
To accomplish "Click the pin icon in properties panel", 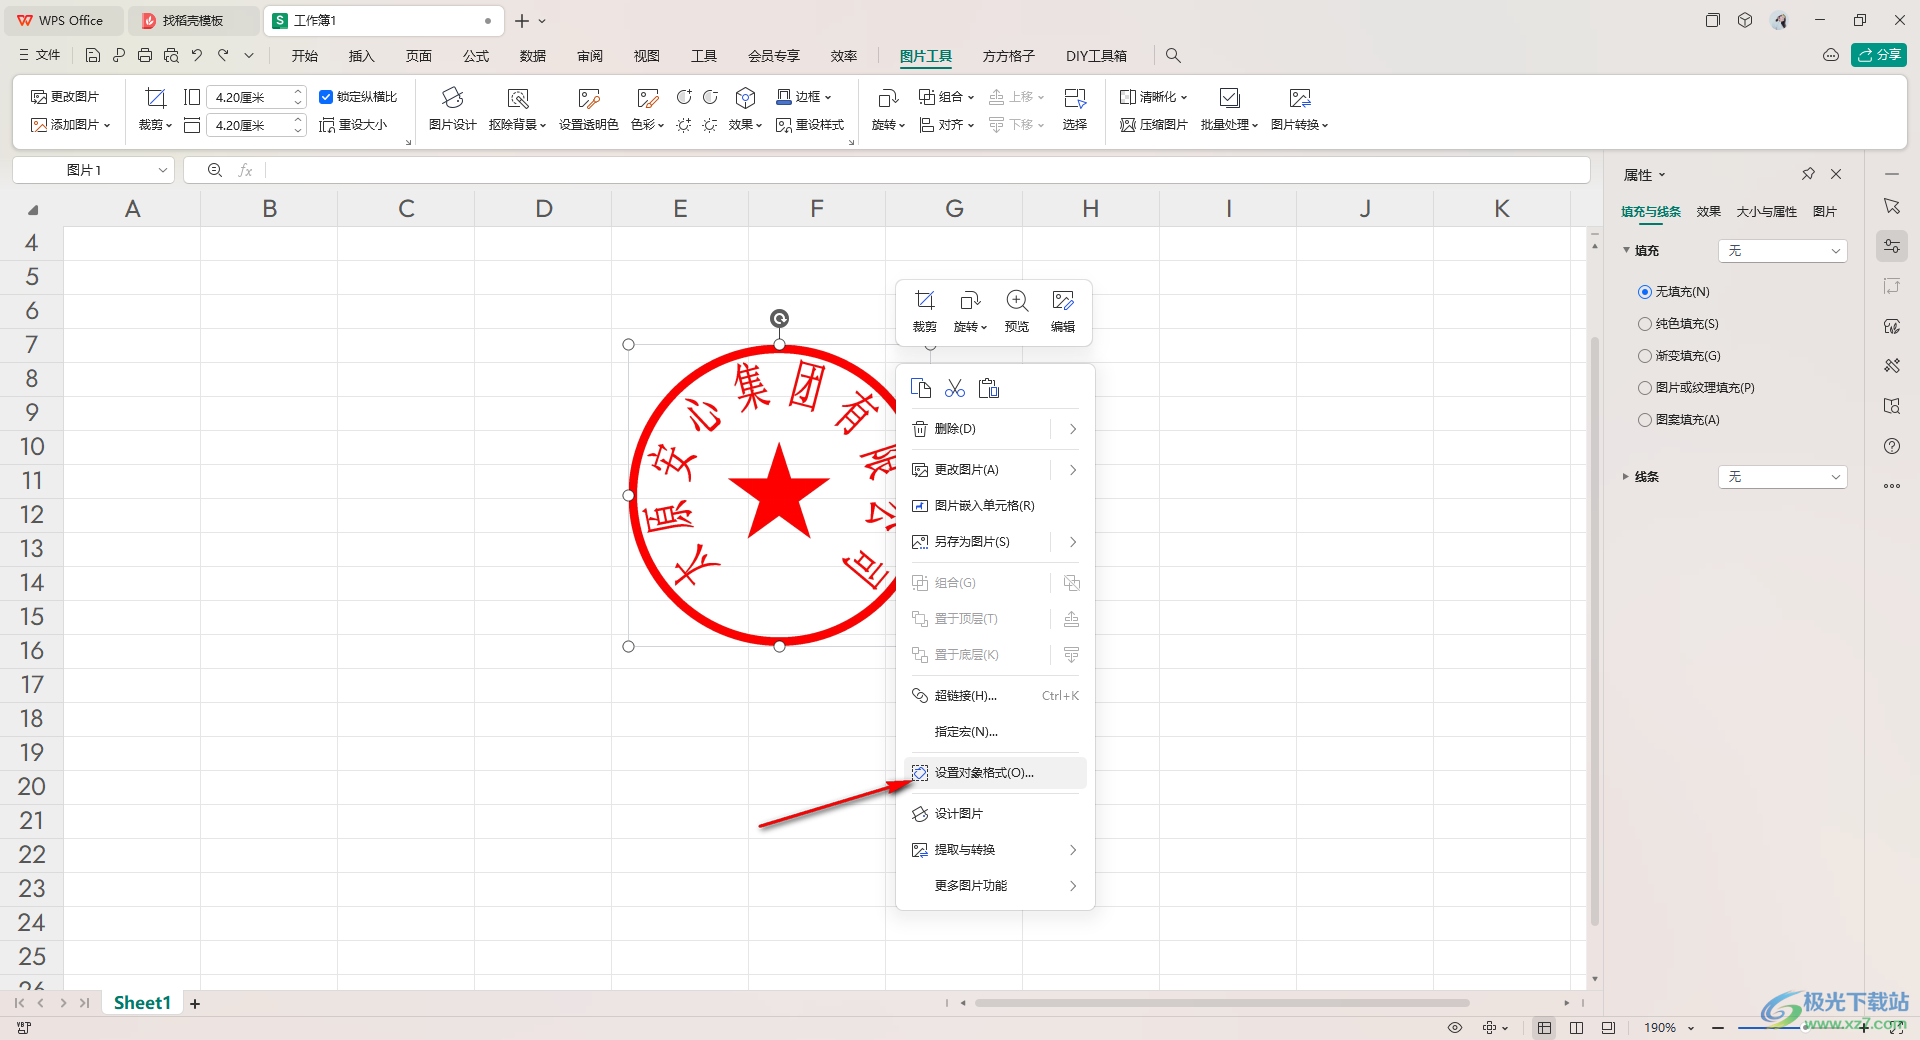I will tap(1808, 174).
